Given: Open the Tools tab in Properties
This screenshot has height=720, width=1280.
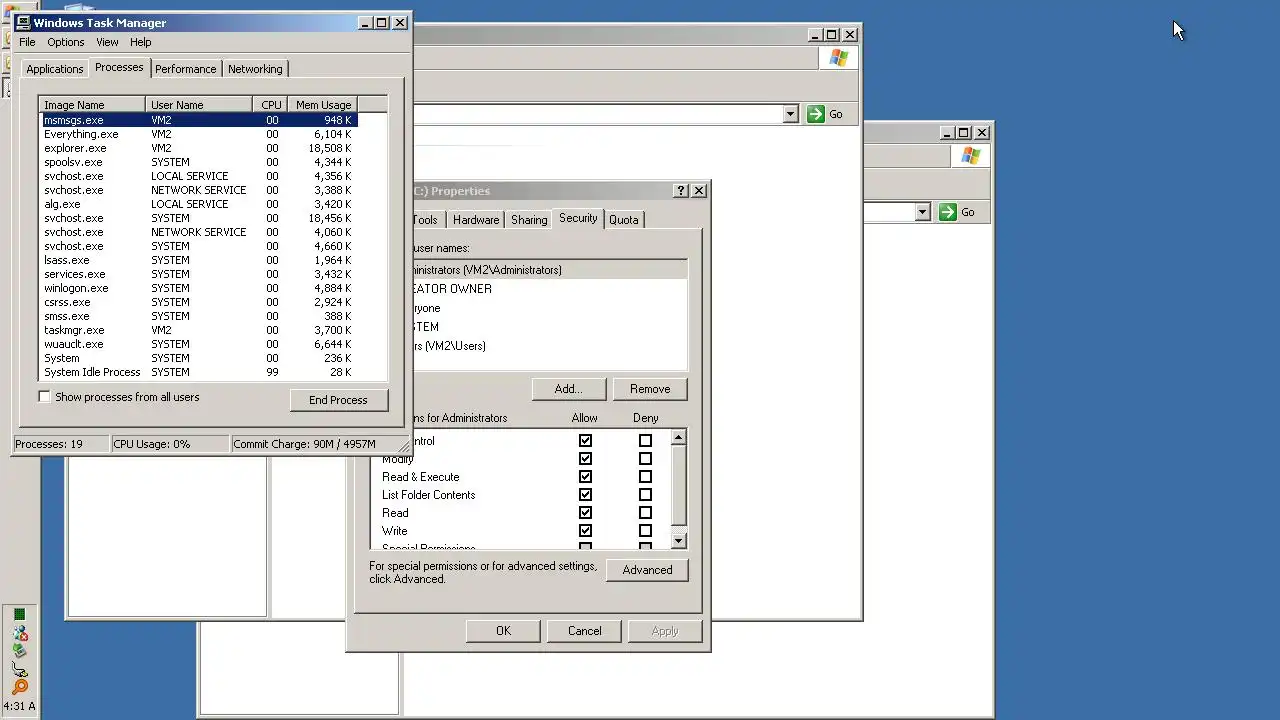Looking at the screenshot, I should (x=427, y=220).
